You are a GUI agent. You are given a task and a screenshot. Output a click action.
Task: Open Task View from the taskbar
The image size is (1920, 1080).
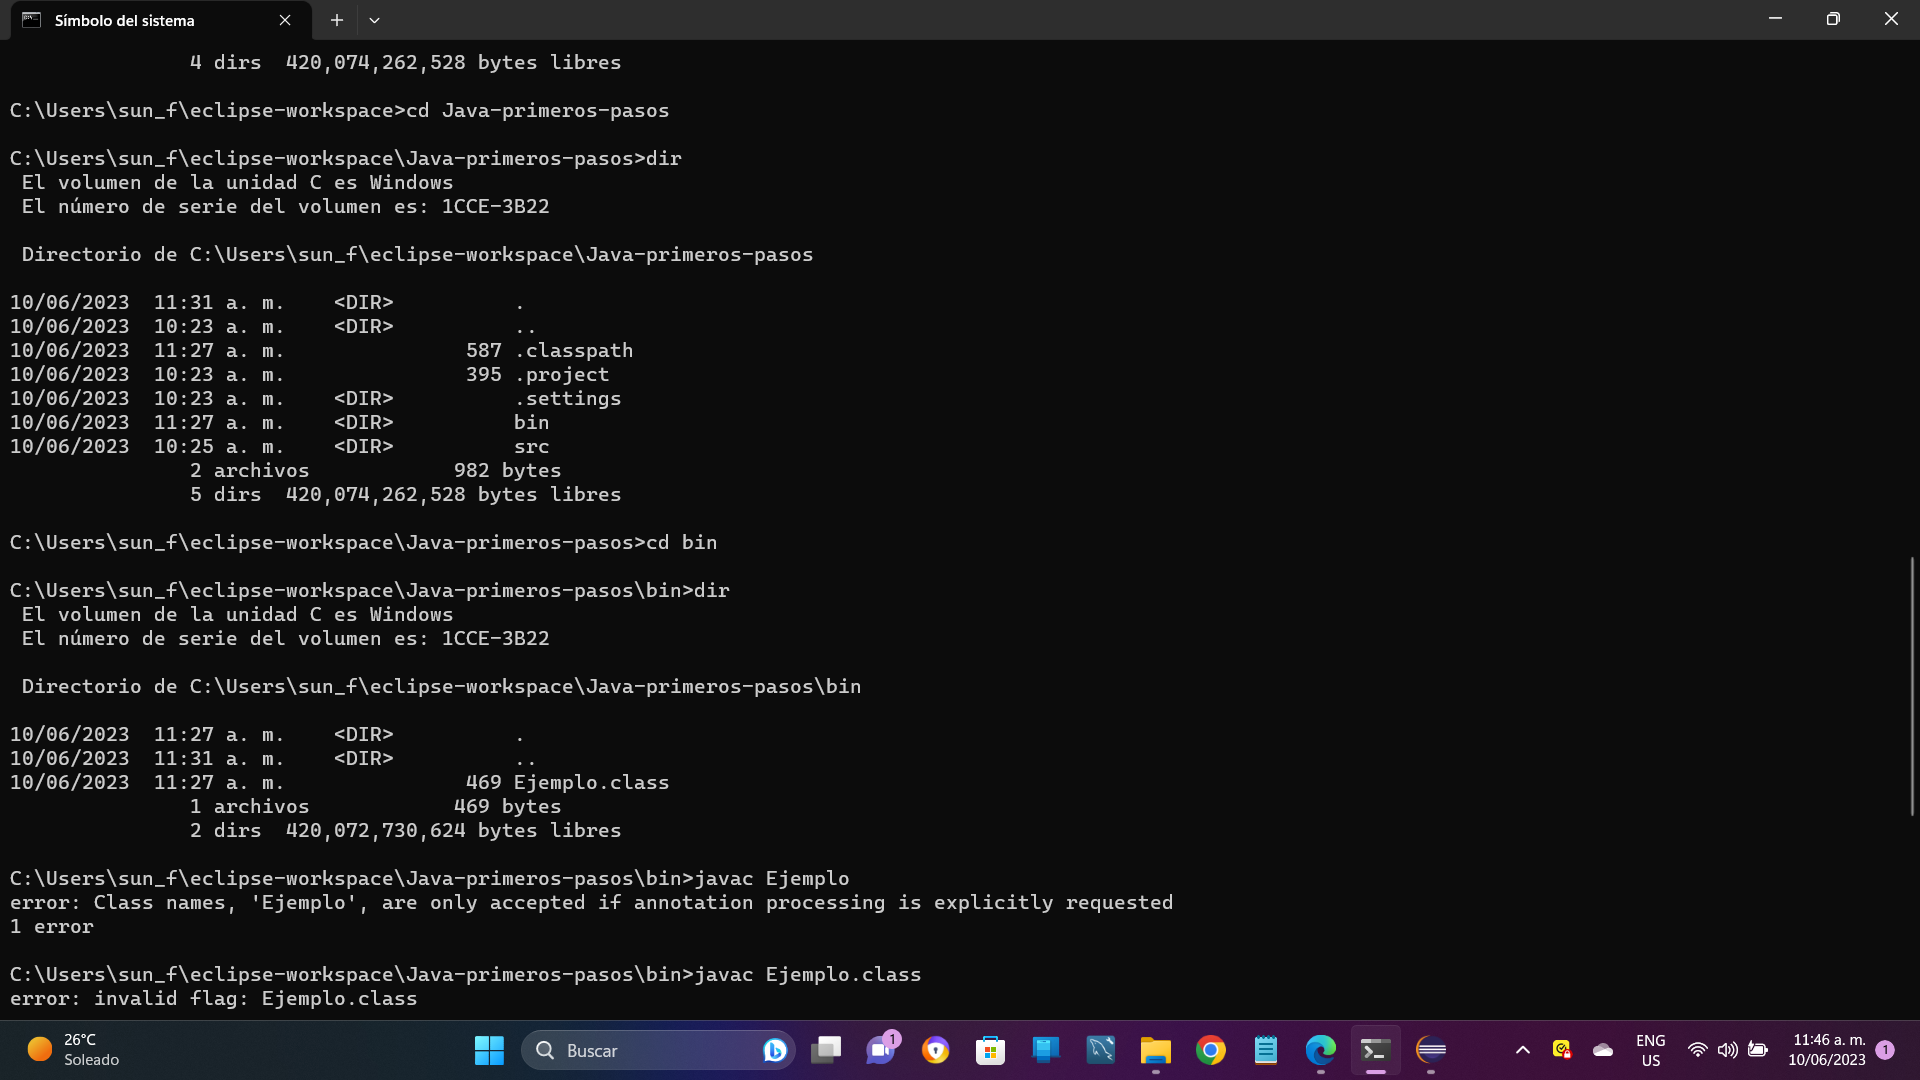pos(826,1050)
